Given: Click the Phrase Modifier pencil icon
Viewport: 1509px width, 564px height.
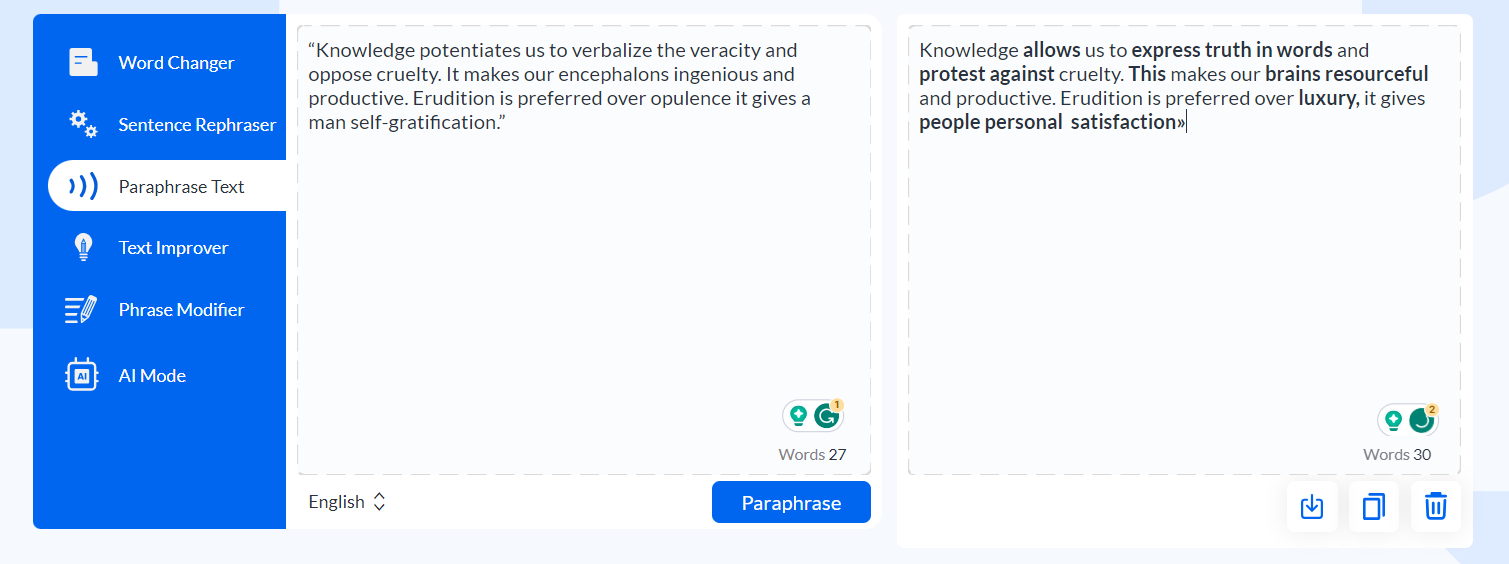Looking at the screenshot, I should coord(82,310).
